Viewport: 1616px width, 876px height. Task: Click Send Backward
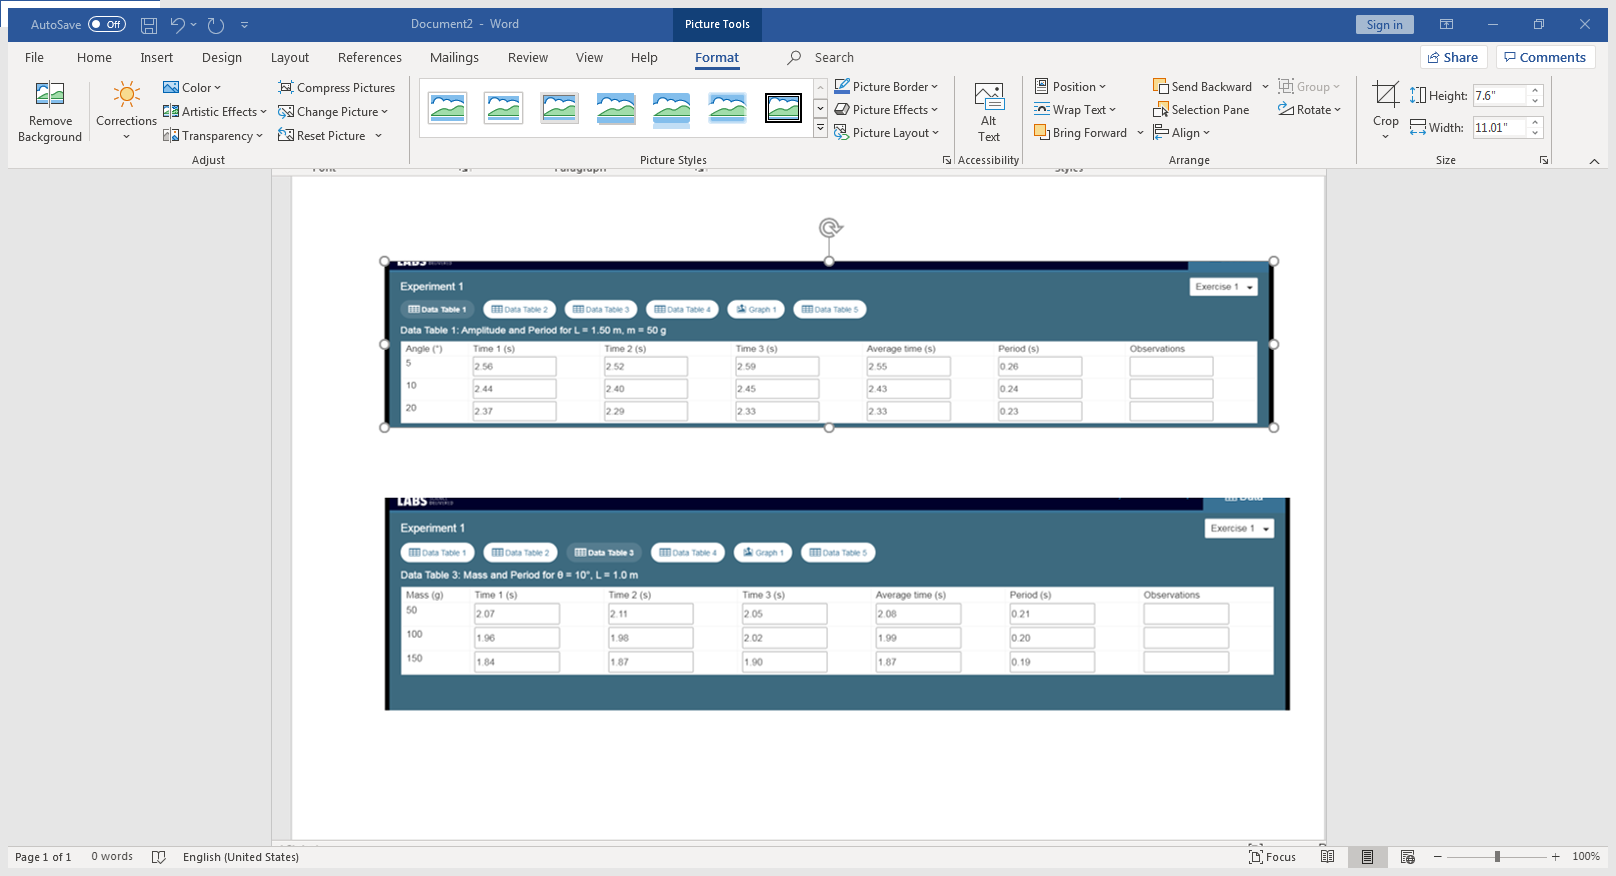pos(1202,87)
